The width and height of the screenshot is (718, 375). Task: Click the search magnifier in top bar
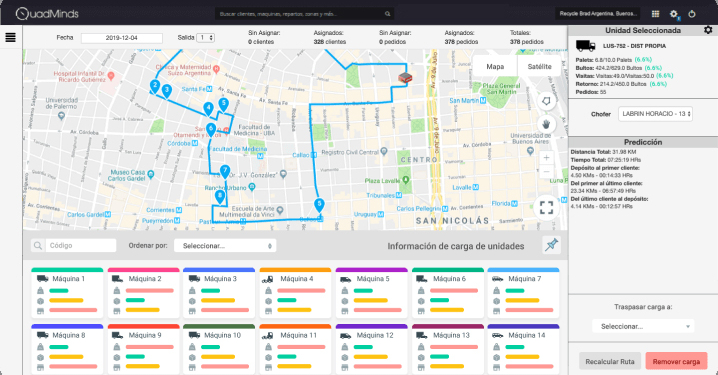pyautogui.click(x=387, y=14)
